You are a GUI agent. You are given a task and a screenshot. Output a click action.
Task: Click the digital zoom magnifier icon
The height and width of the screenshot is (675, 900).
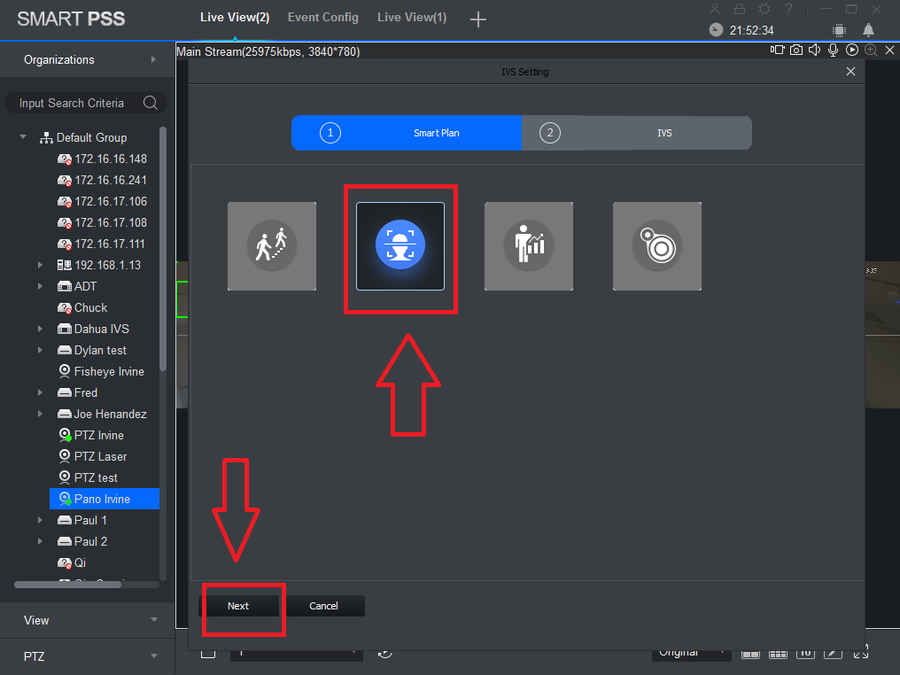click(x=871, y=51)
